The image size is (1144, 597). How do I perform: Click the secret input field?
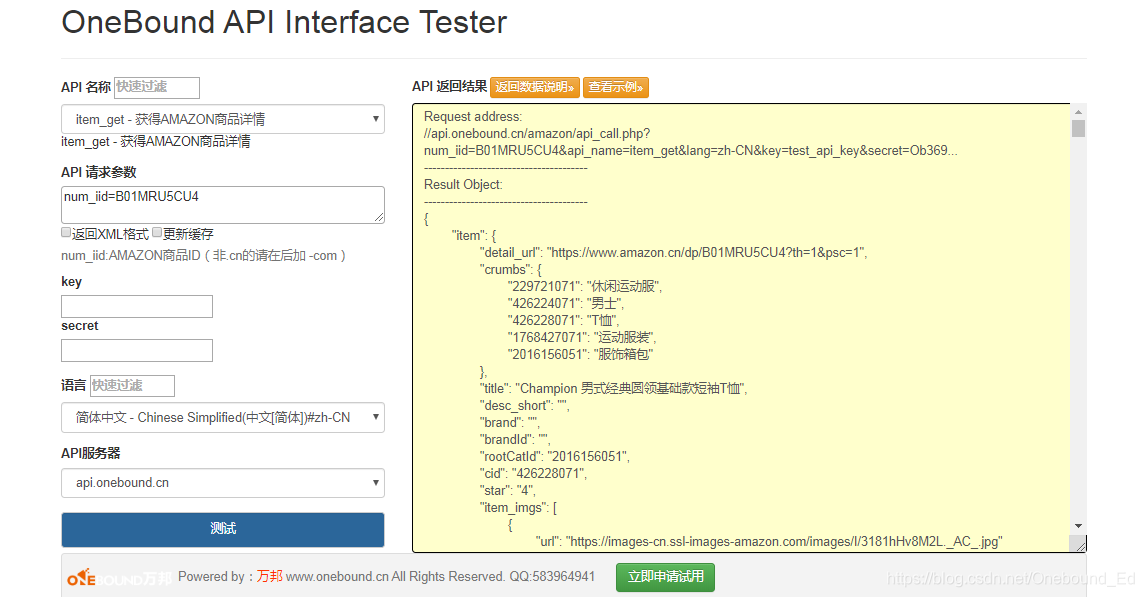136,350
